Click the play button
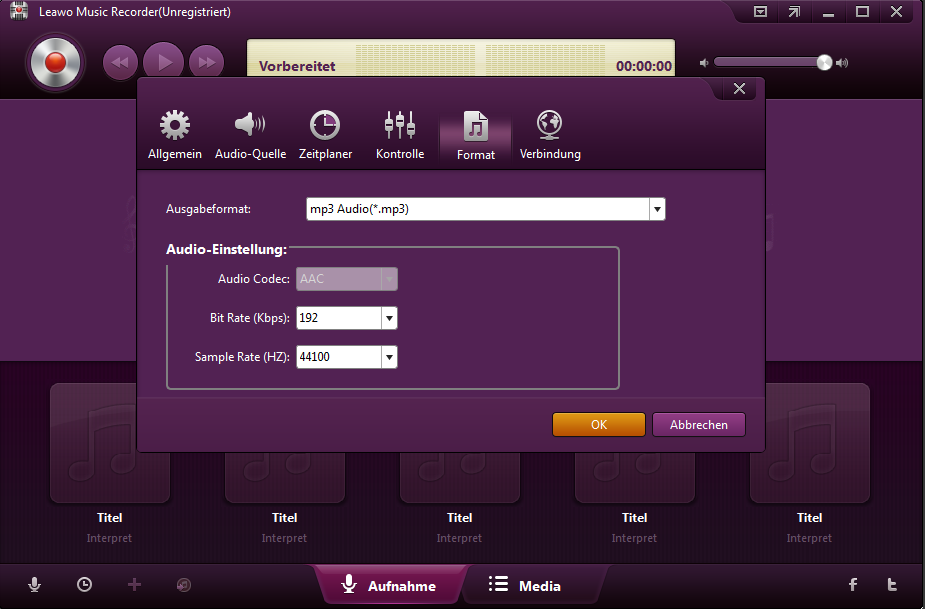The height and width of the screenshot is (609, 925). [x=163, y=62]
